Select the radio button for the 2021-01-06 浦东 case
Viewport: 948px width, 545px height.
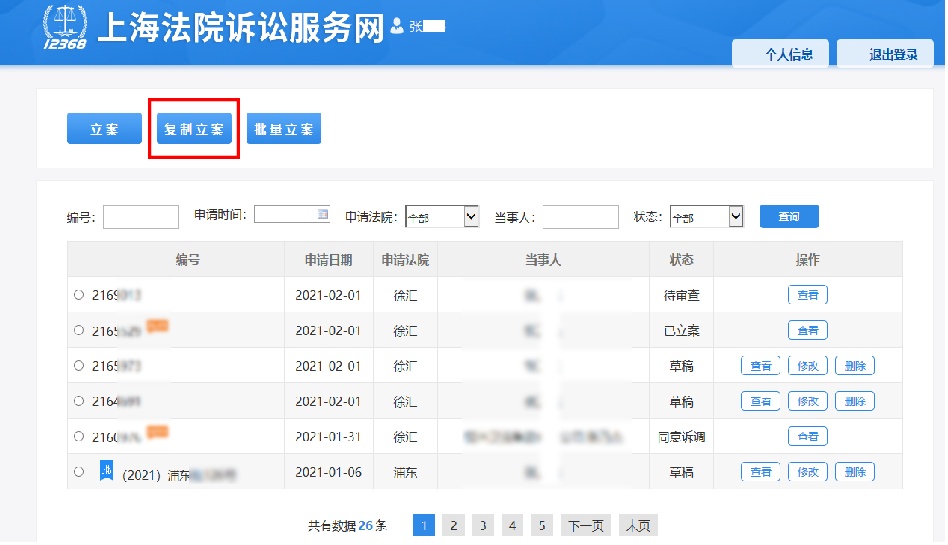click(x=79, y=472)
